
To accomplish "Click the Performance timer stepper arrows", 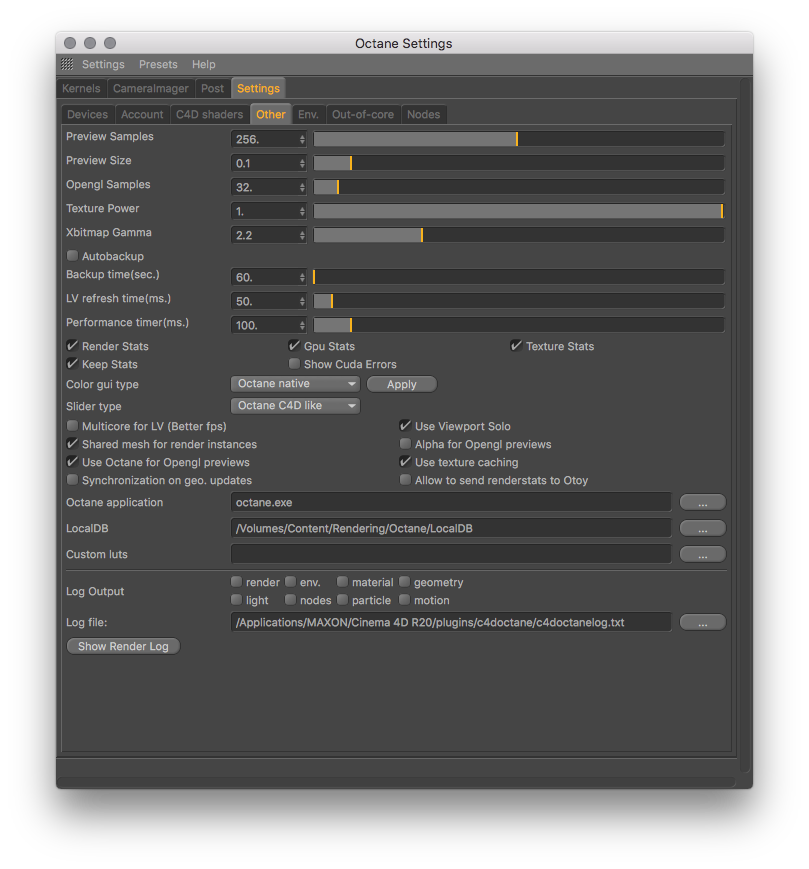I will coord(302,325).
